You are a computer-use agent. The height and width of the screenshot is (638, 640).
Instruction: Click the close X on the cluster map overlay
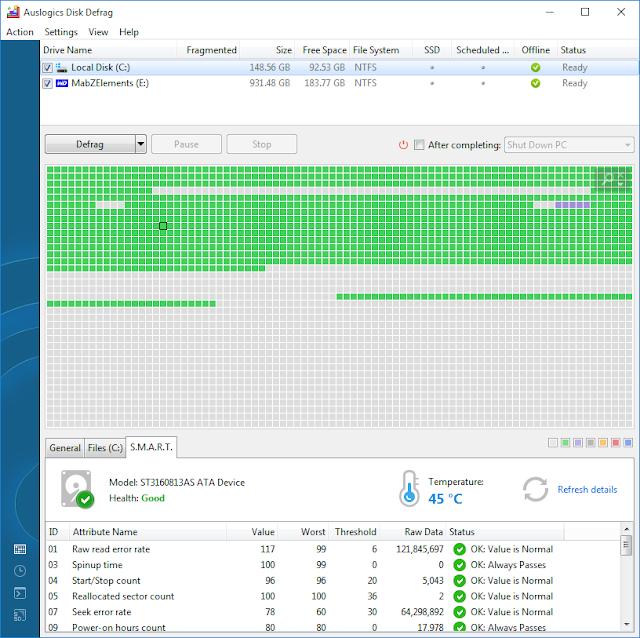[621, 175]
